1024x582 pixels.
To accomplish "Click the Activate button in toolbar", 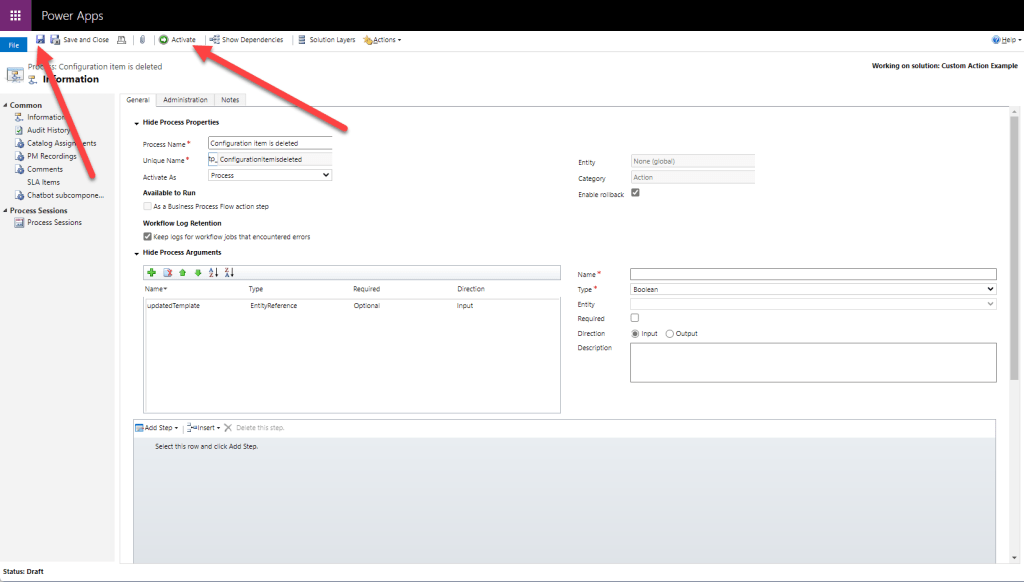I will tap(177, 40).
